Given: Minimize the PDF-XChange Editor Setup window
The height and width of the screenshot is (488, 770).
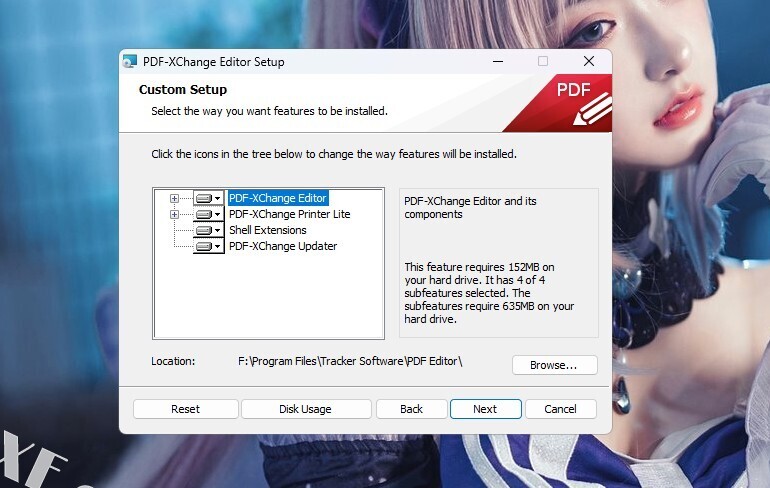Looking at the screenshot, I should pyautogui.click(x=498, y=61).
